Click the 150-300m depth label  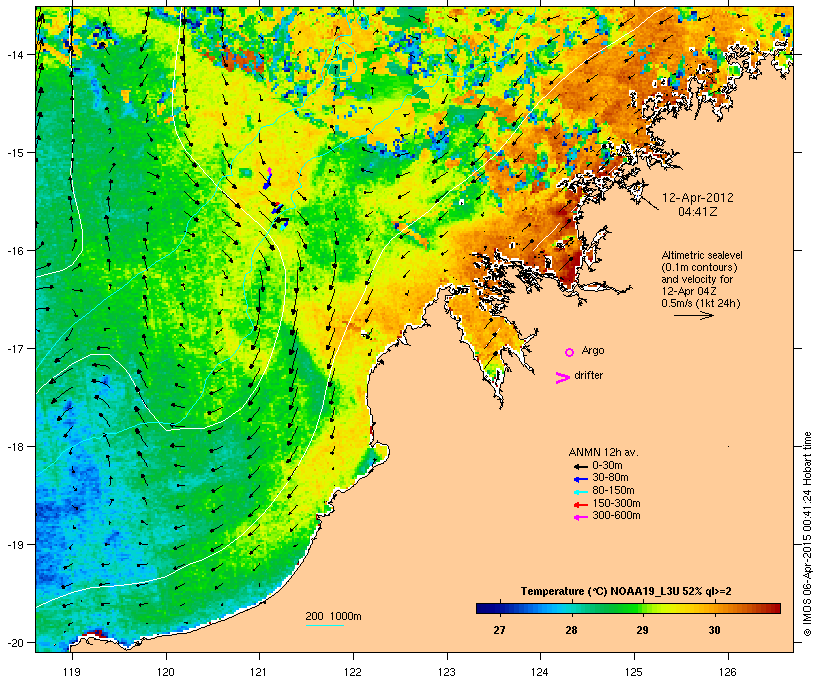[x=617, y=503]
